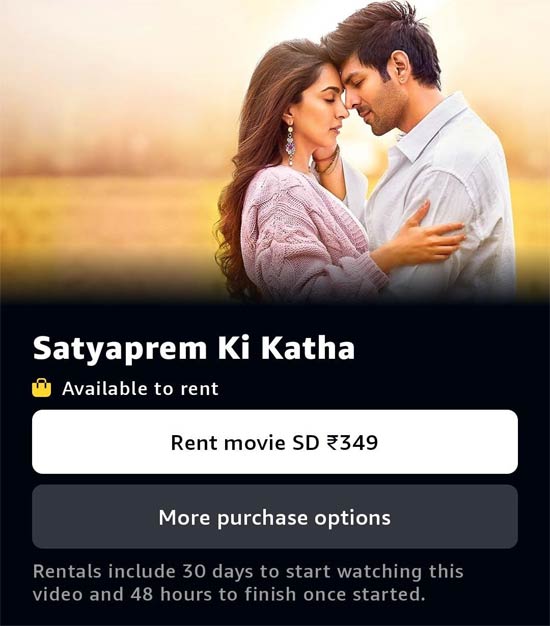The height and width of the screenshot is (626, 550).
Task: Tap the word 'Satyaprem' in the title
Action: (120, 350)
